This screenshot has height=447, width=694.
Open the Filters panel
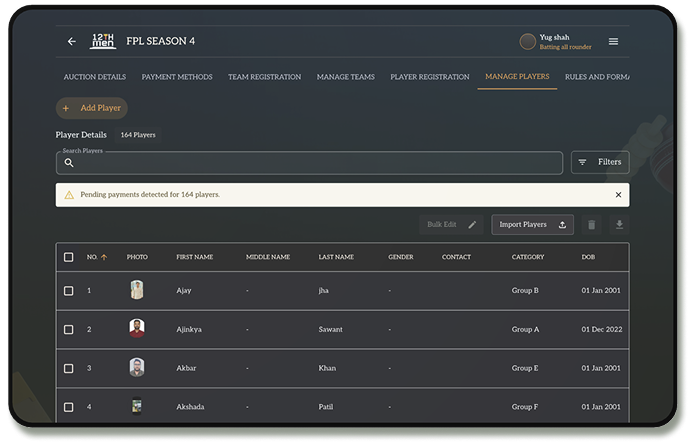coord(600,162)
